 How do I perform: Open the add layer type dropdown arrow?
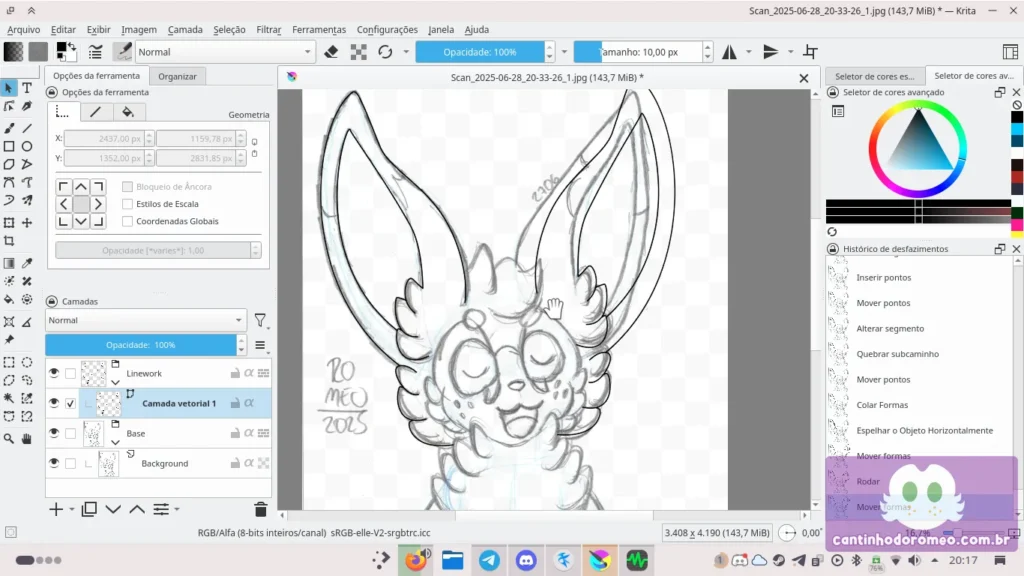[71, 509]
